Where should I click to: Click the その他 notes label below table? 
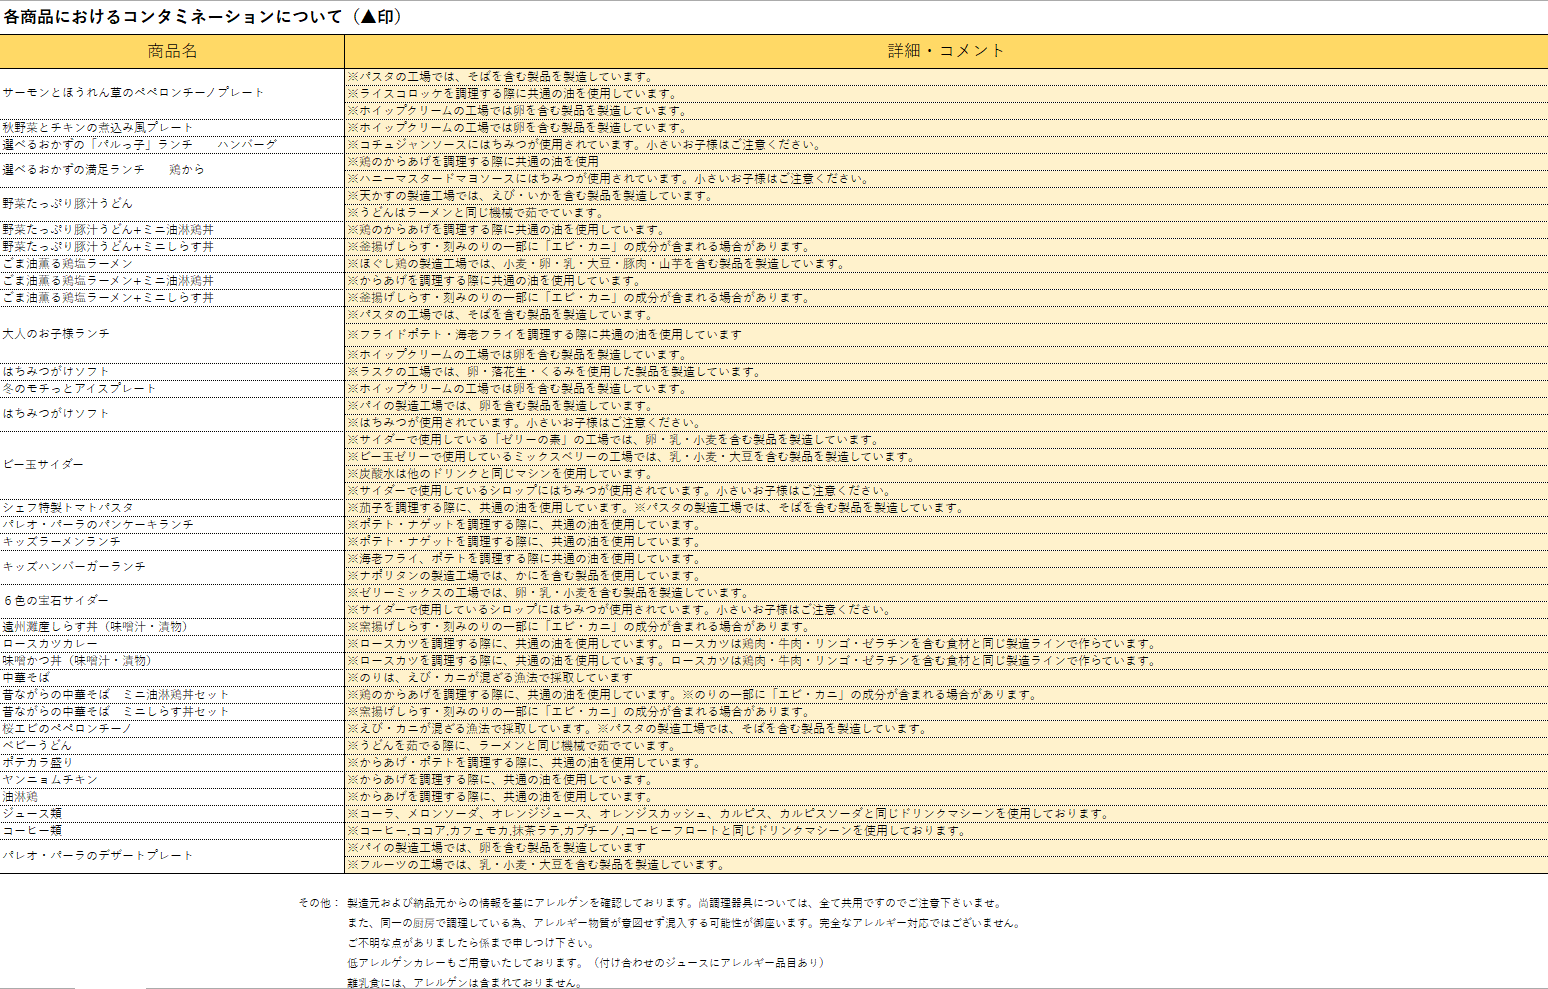[x=319, y=903]
